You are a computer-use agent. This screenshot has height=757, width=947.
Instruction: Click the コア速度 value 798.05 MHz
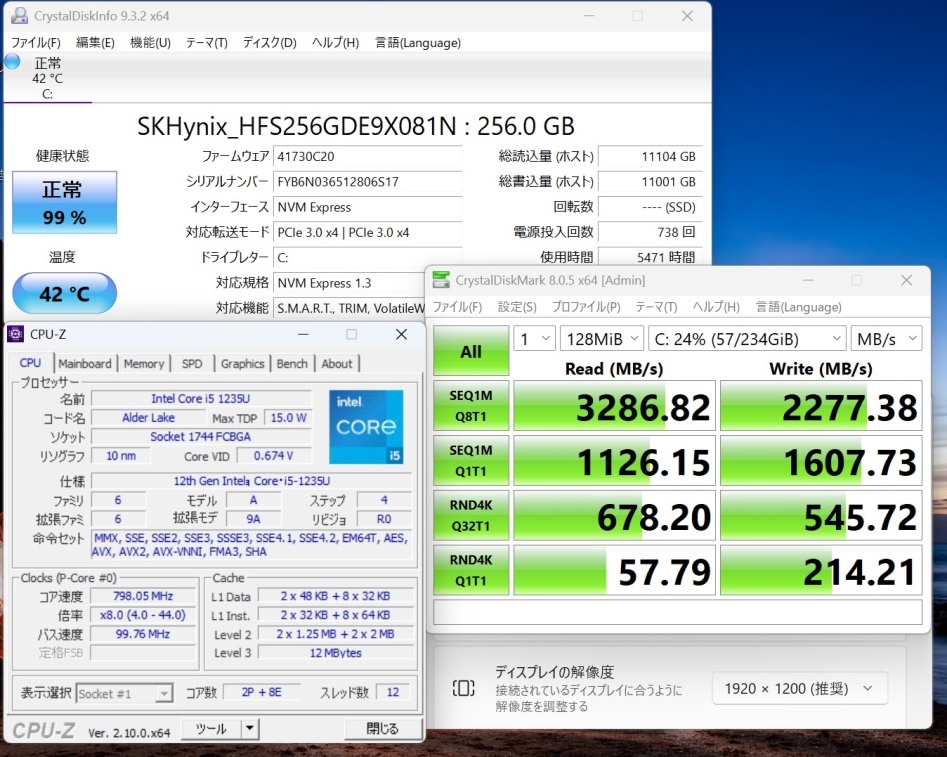click(x=143, y=596)
